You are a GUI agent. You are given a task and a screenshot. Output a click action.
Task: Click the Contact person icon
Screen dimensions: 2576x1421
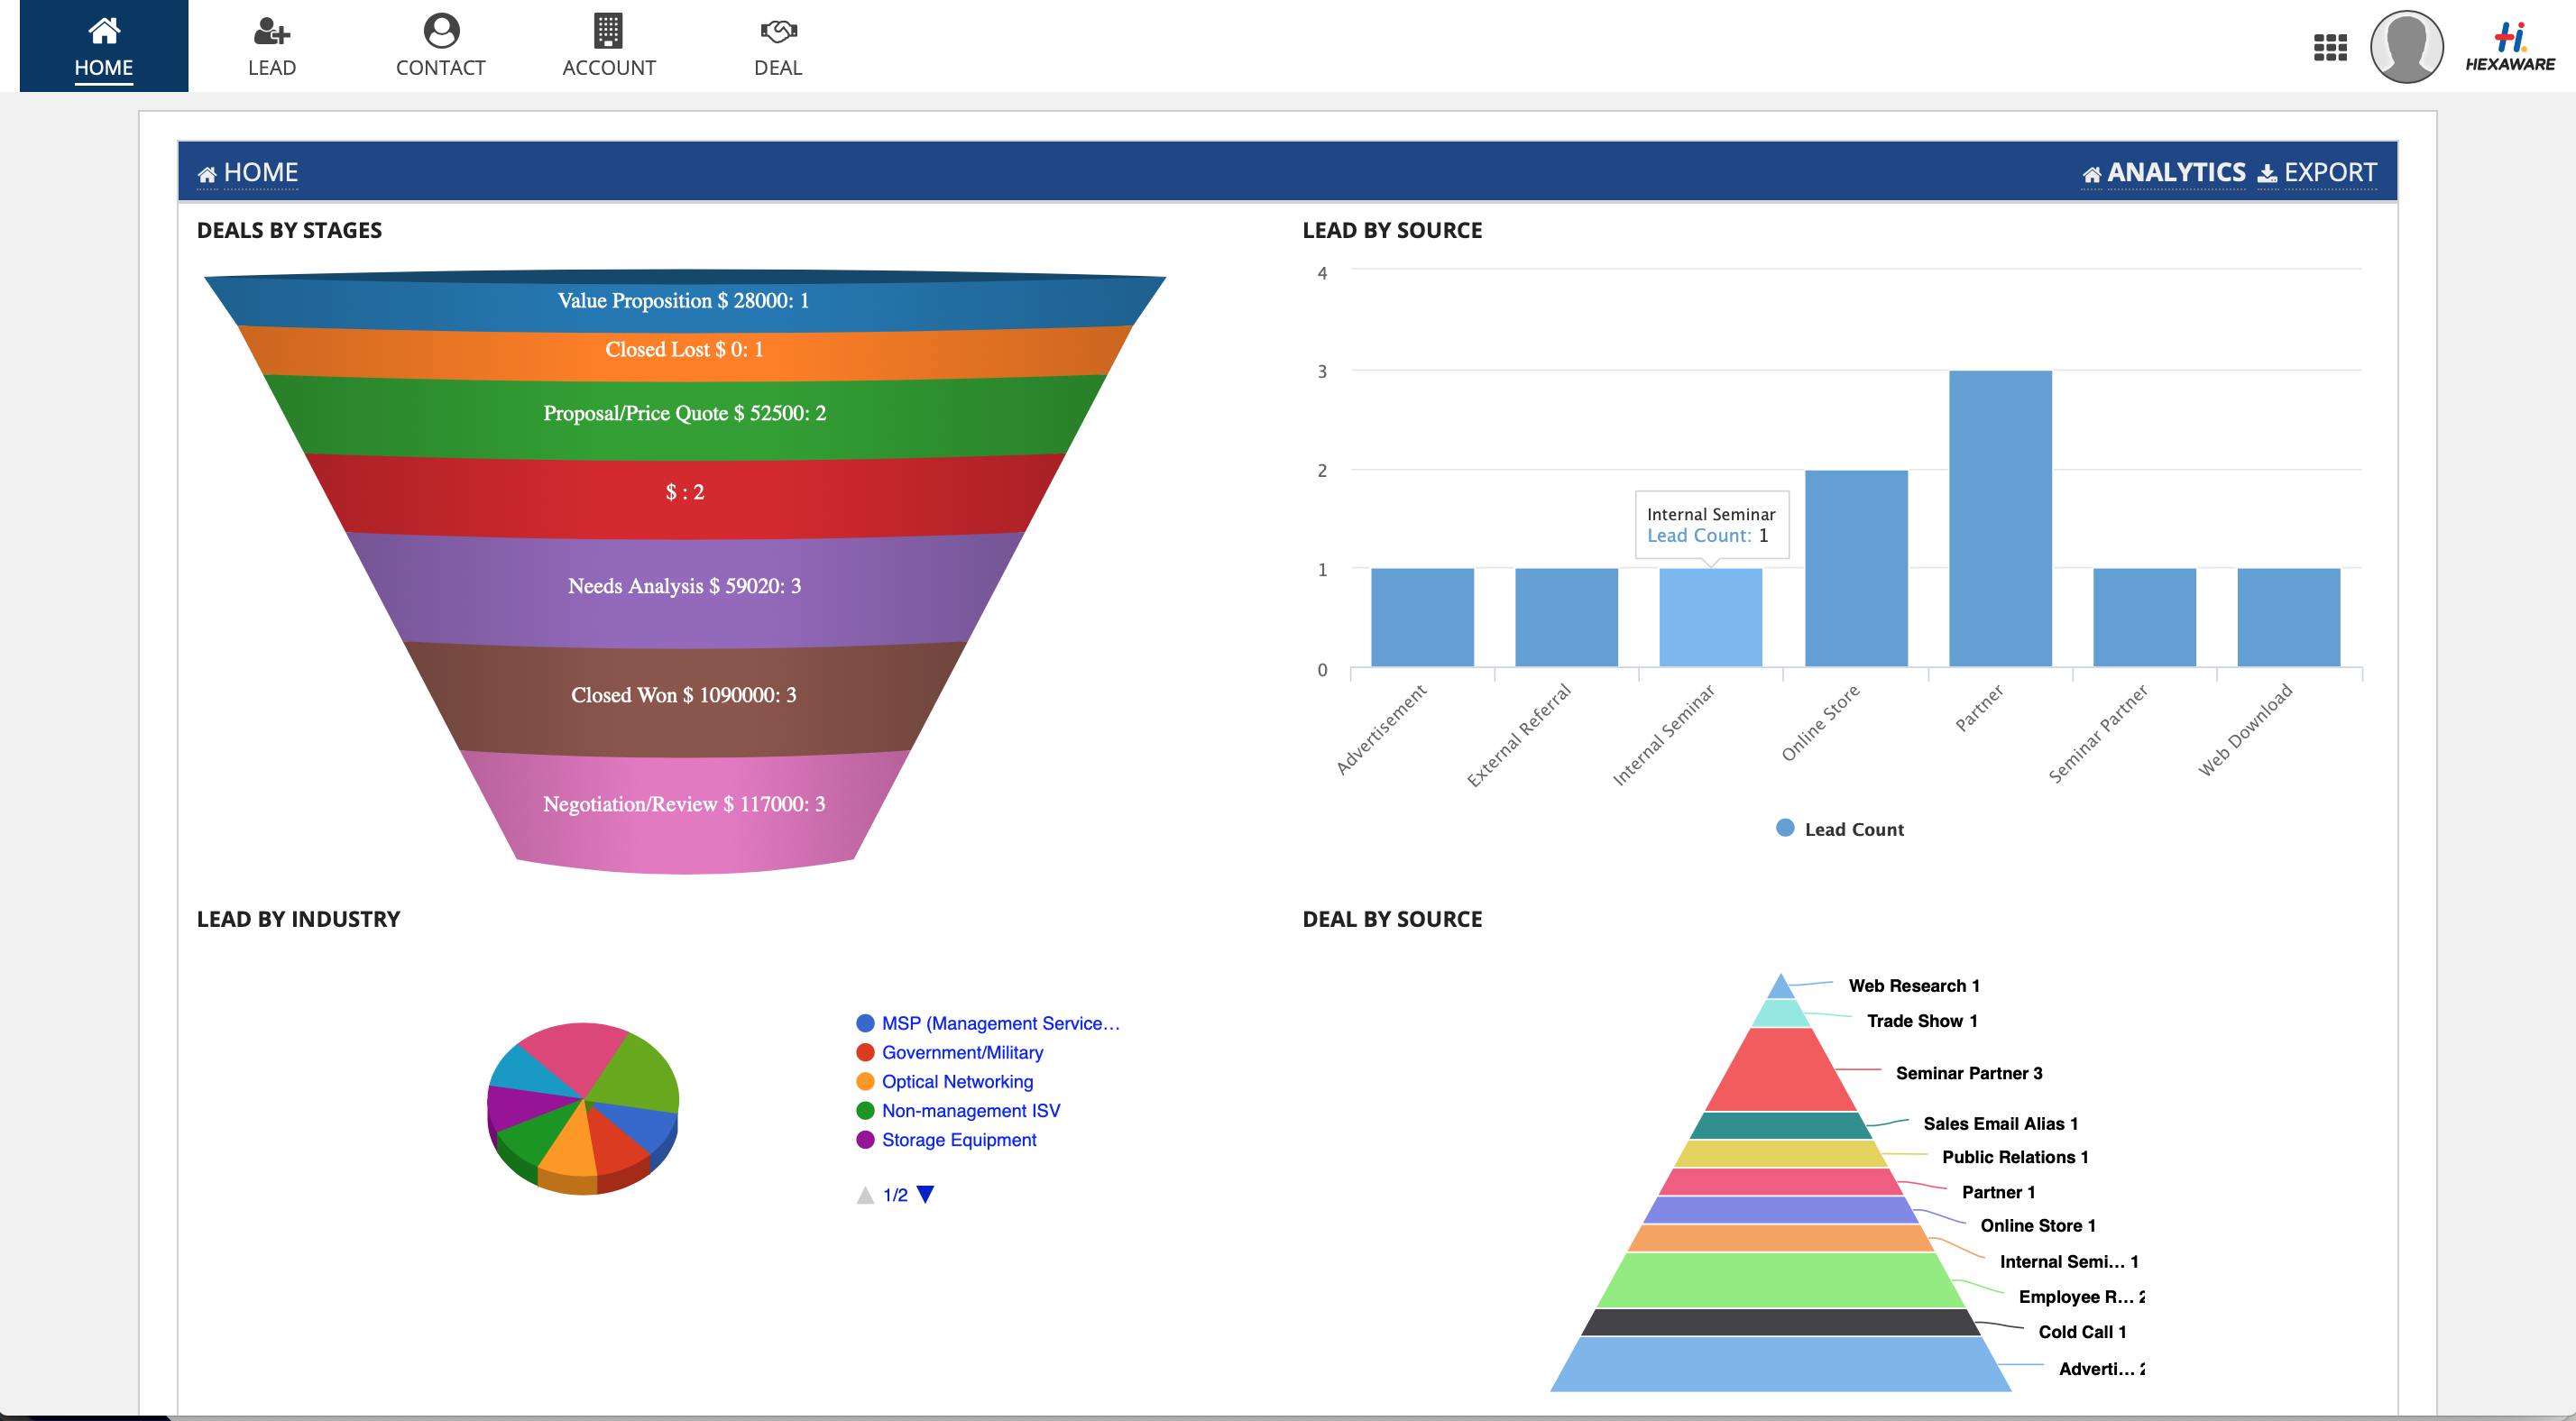(440, 31)
